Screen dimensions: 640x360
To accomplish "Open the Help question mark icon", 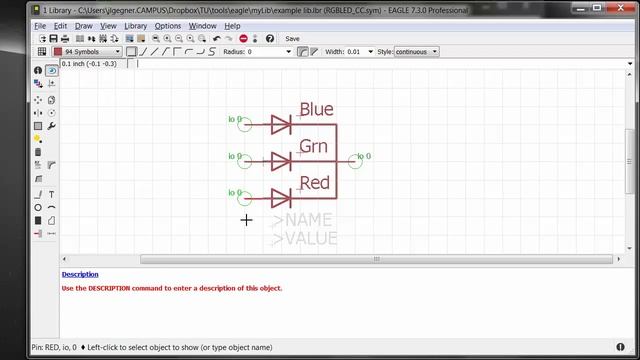I will (270, 39).
